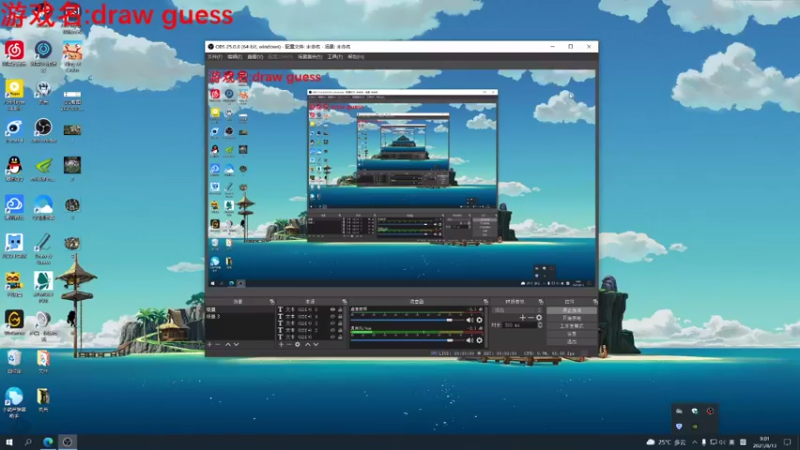Open the 文件(F) menu in OBS
The width and height of the screenshot is (800, 450).
pos(215,57)
